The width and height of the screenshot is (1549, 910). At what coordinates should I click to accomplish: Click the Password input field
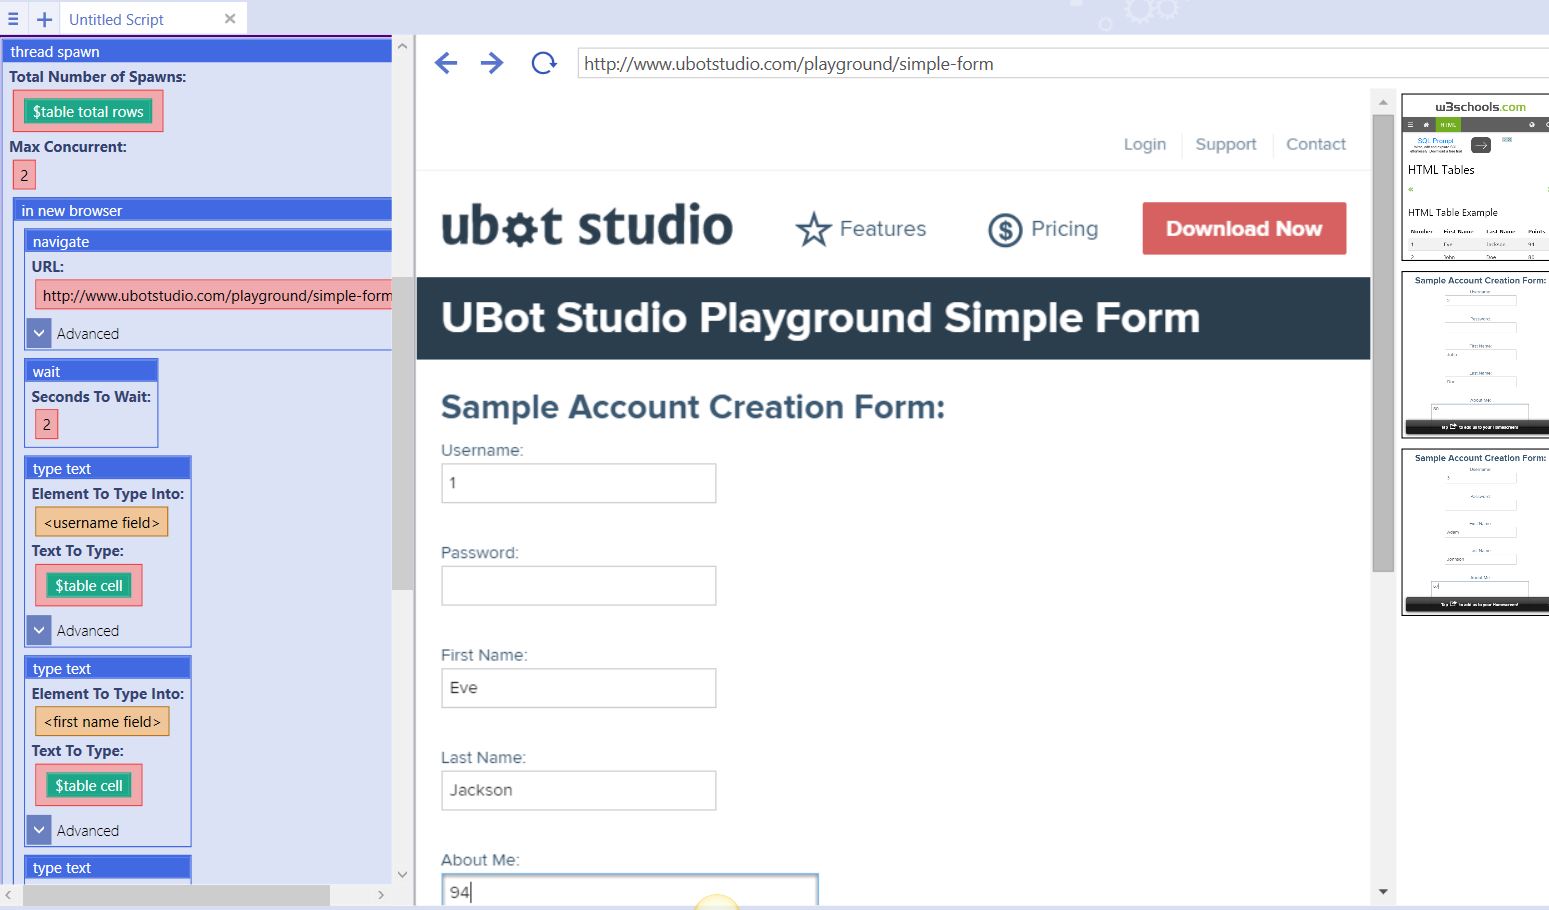click(x=578, y=586)
